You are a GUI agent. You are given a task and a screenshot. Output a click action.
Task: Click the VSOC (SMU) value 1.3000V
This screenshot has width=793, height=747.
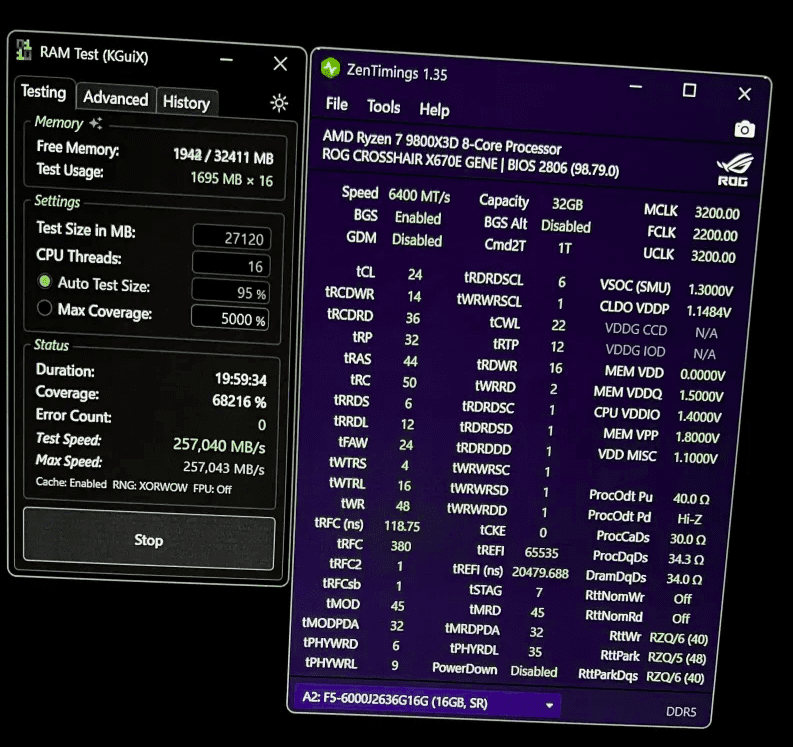pos(710,290)
